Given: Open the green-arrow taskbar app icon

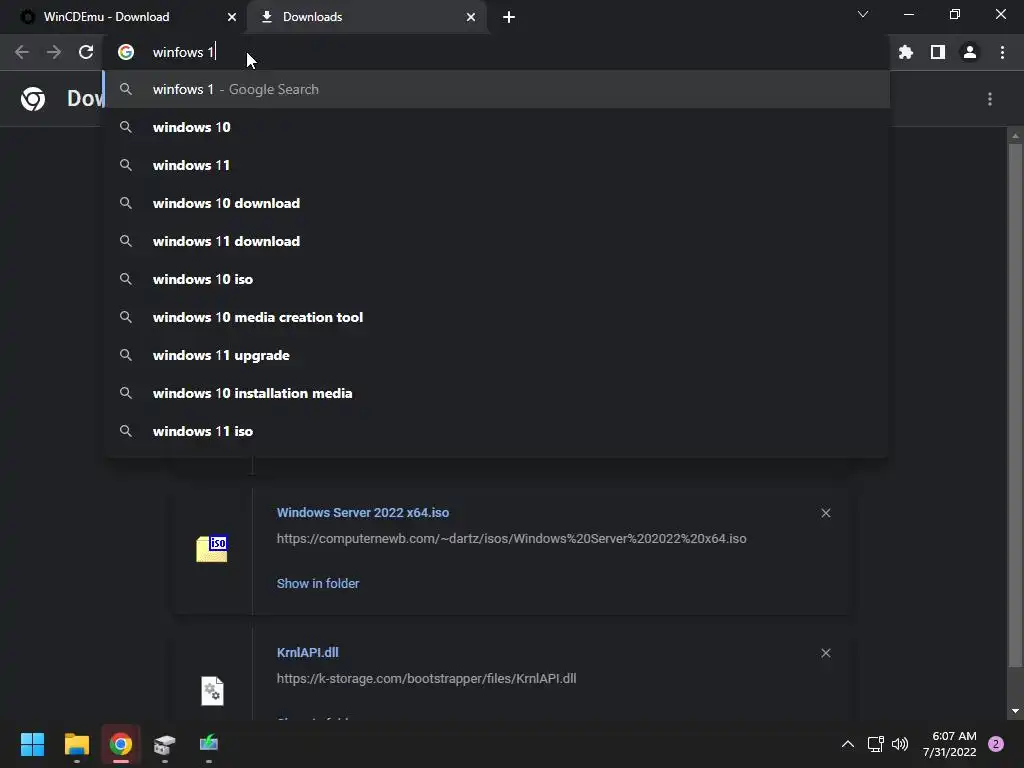Looking at the screenshot, I should (209, 744).
